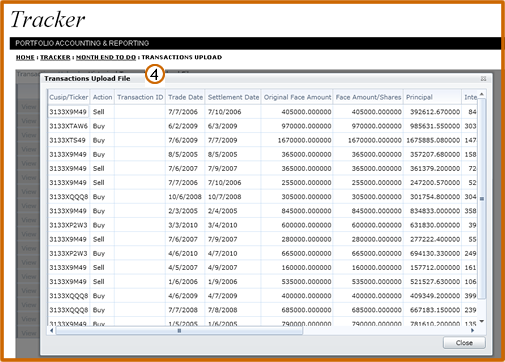Click principal value 631830.000000
This screenshot has width=505, height=362.
[x=435, y=225]
